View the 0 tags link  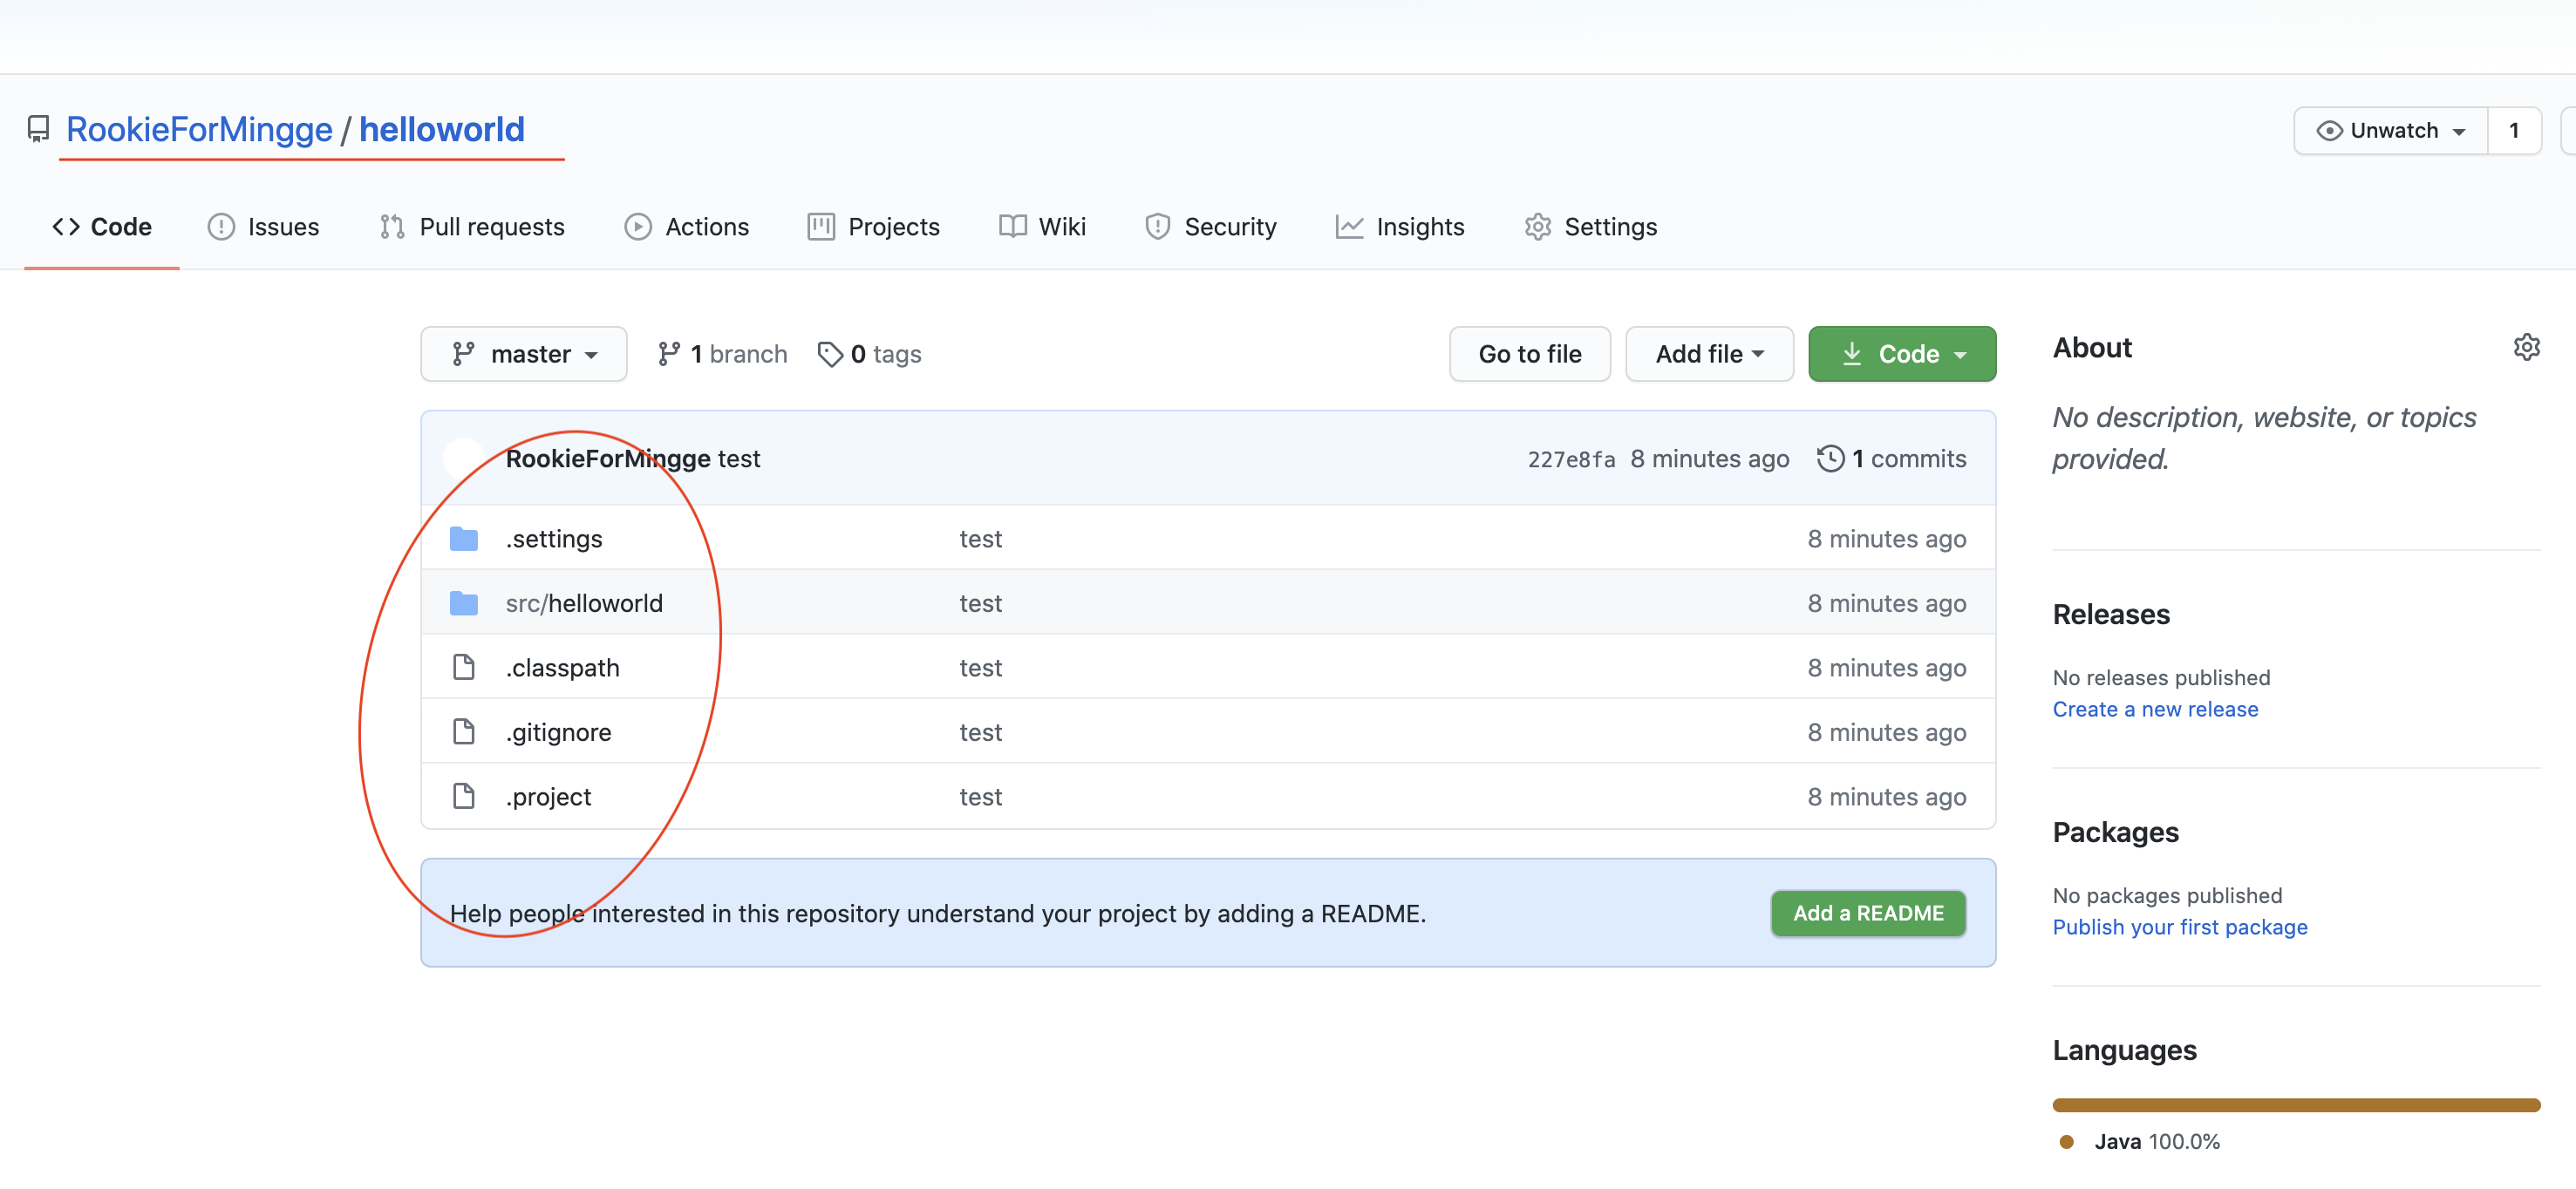click(869, 354)
